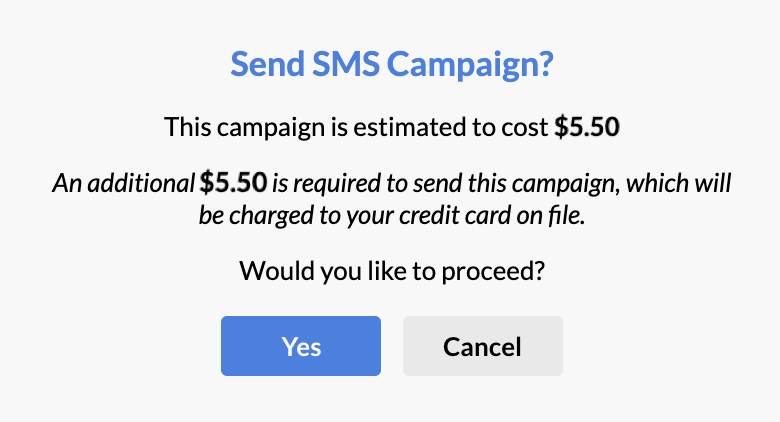Click the word 'Campaign?' in the title
This screenshot has width=780, height=422.
coord(470,66)
